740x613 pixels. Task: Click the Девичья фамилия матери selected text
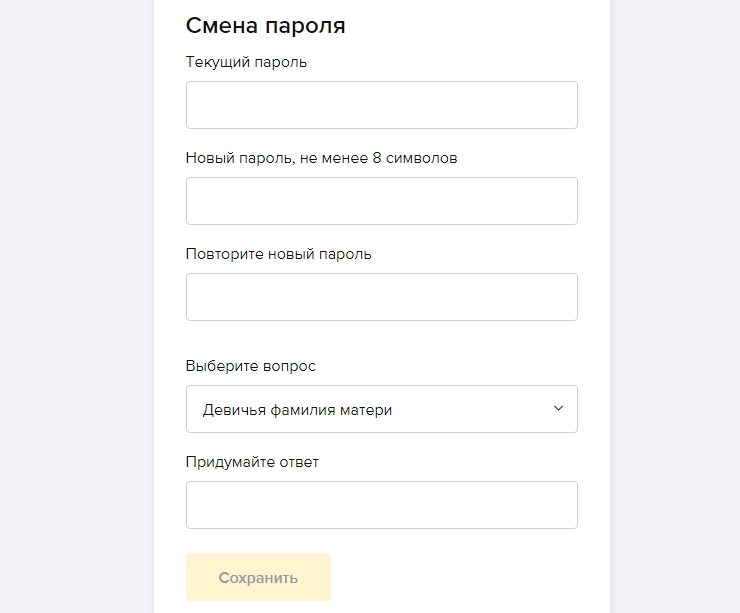point(297,409)
